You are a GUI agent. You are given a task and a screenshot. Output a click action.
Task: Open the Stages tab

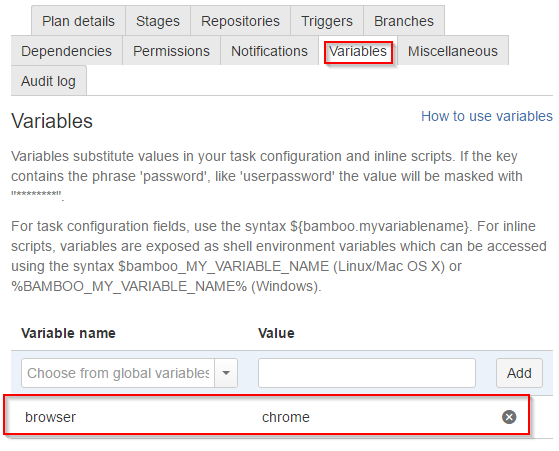(158, 21)
